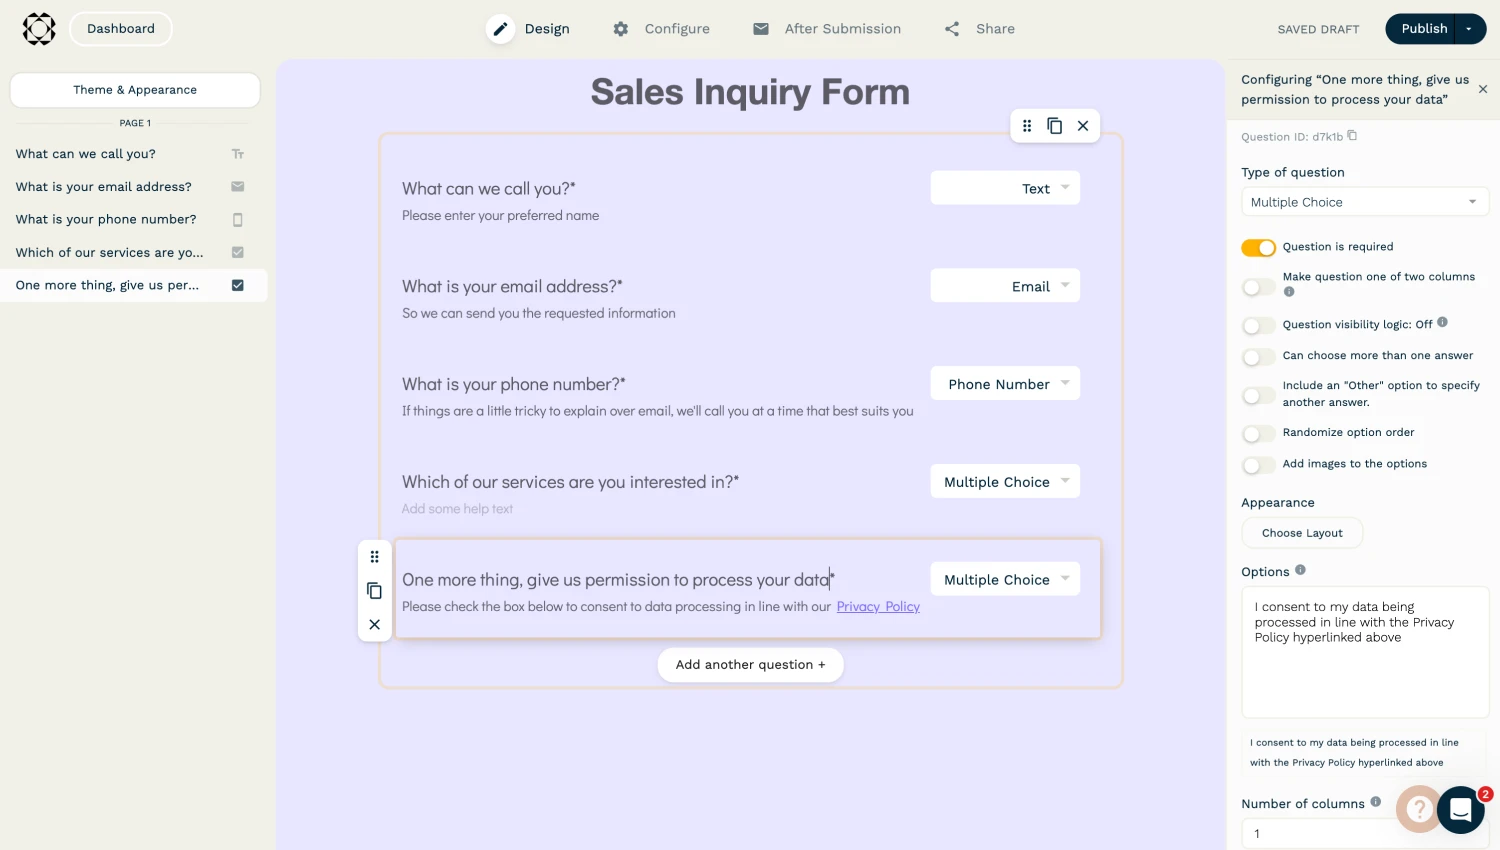The height and width of the screenshot is (850, 1500).
Task: Copy the Question ID using the clipboard icon
Action: (x=1352, y=135)
